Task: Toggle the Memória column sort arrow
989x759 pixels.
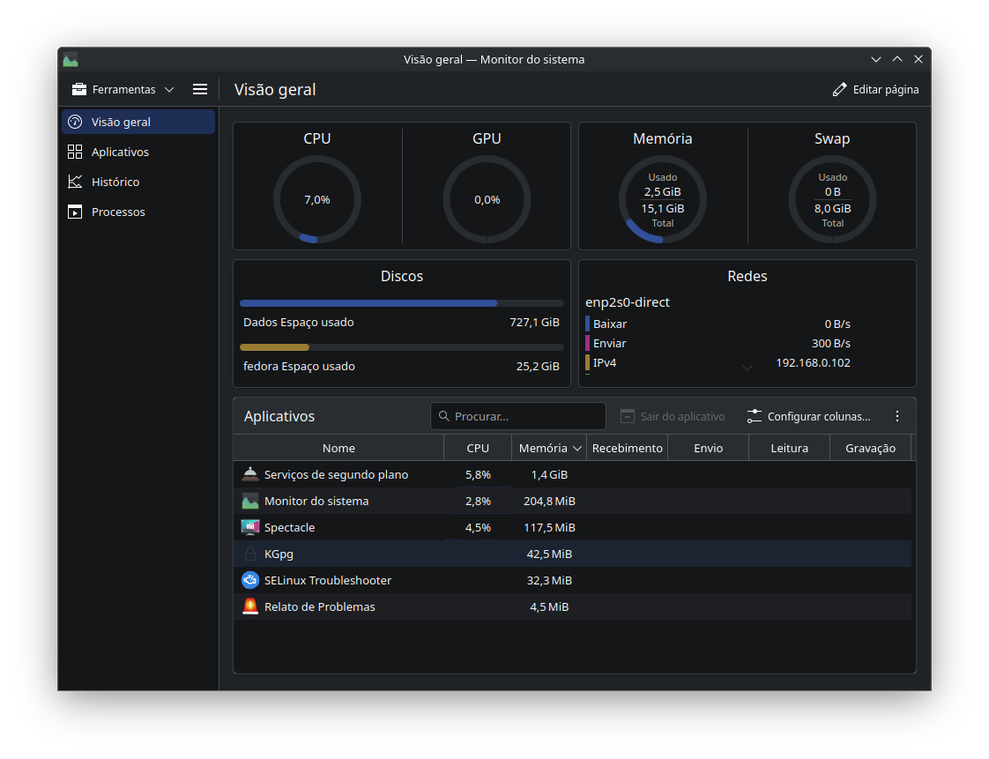Action: coord(577,449)
